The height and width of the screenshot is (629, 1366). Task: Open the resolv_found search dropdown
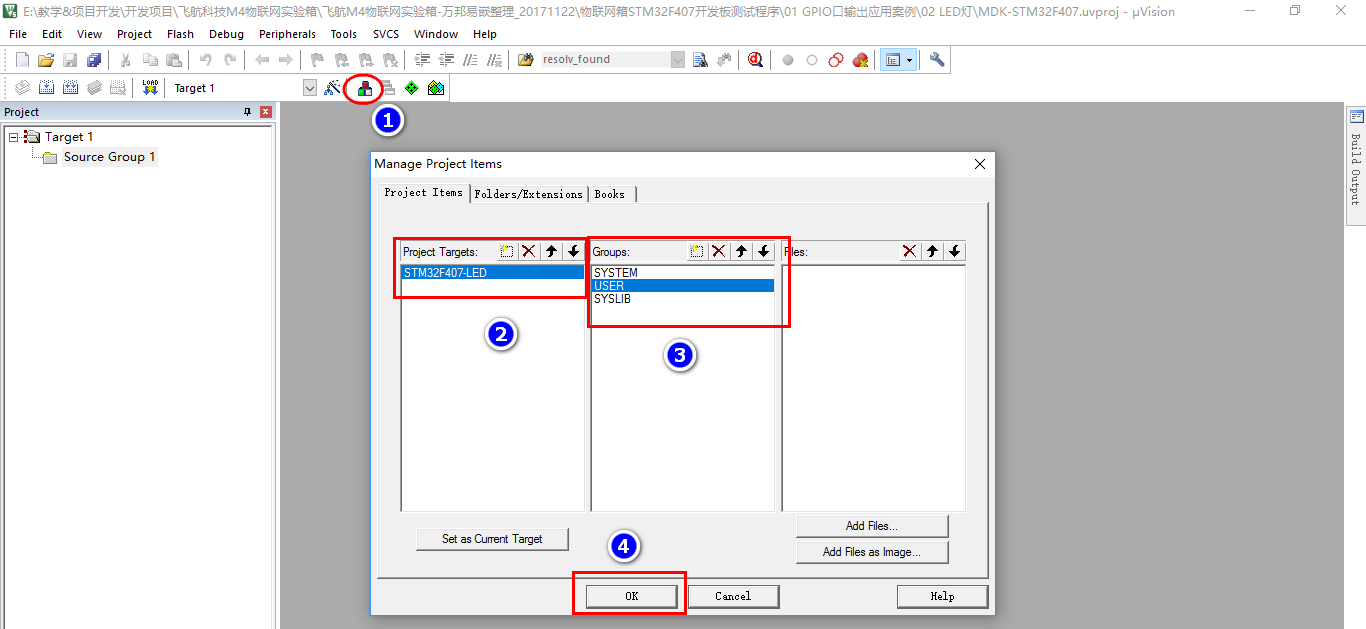pyautogui.click(x=678, y=60)
